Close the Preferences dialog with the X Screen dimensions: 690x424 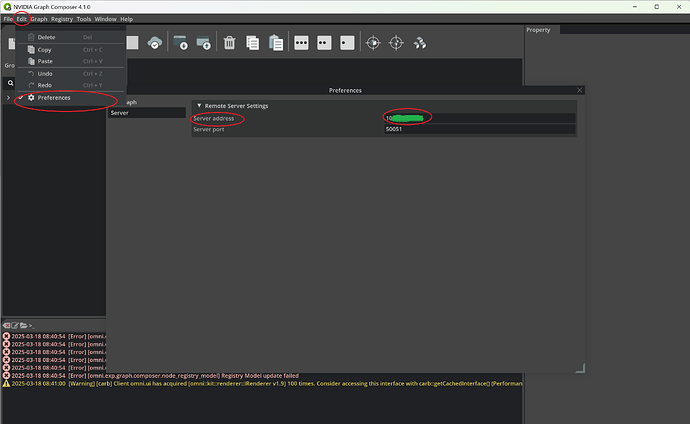(580, 90)
